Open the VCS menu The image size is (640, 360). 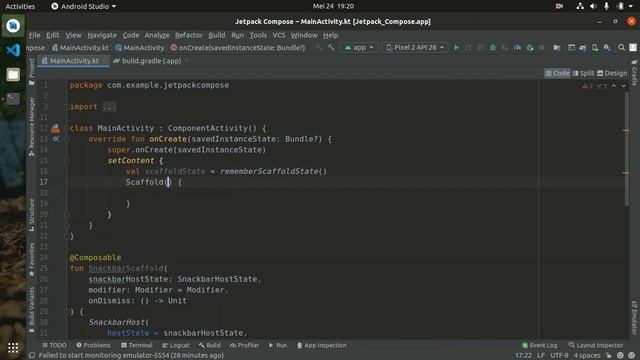[x=279, y=35]
